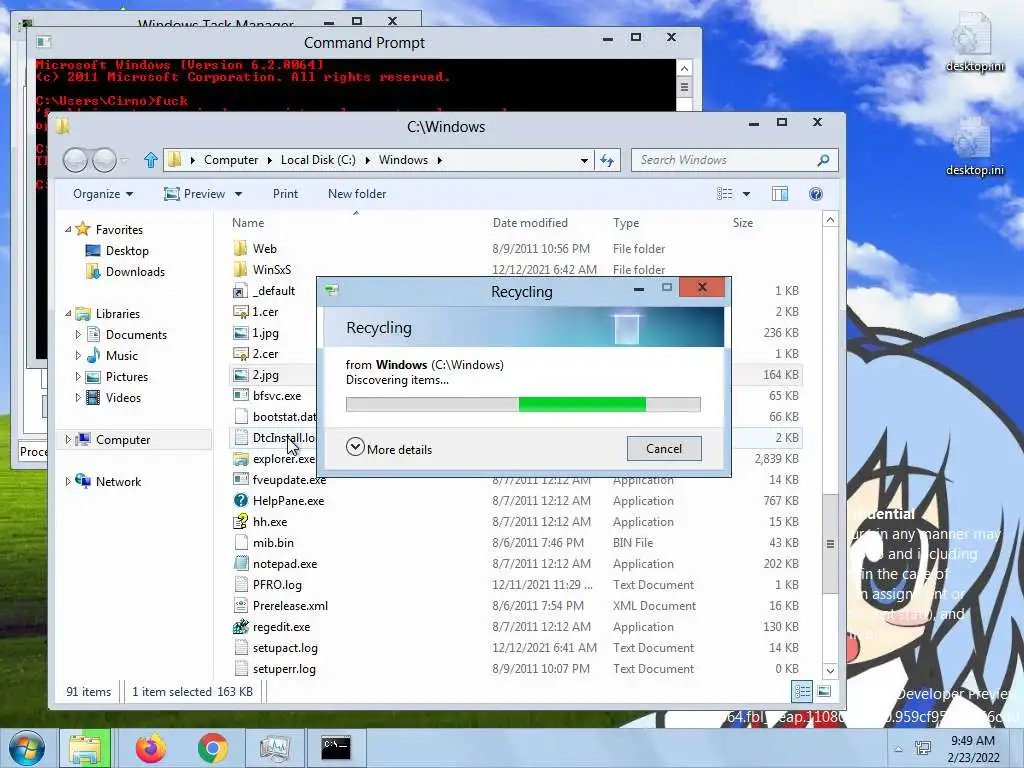Open the Organize menu
Viewport: 1024px width, 768px height.
tap(103, 194)
